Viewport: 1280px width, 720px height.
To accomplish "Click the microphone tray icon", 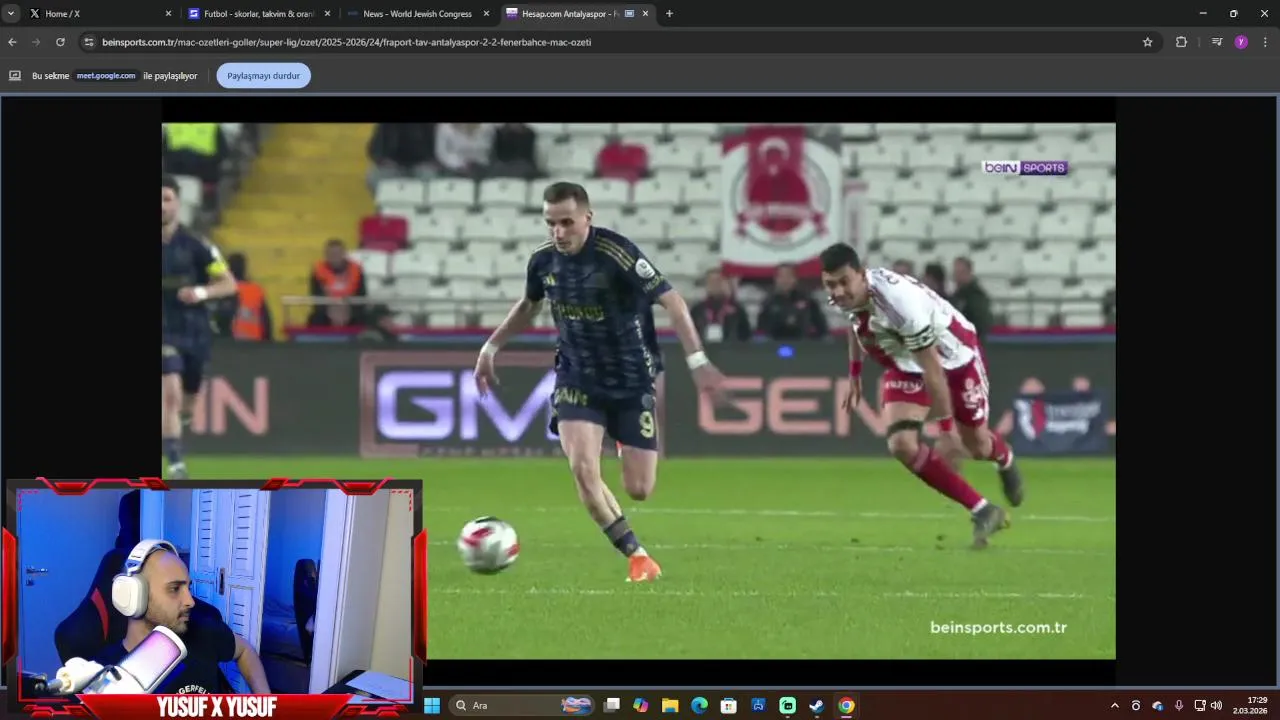I will (x=1179, y=705).
